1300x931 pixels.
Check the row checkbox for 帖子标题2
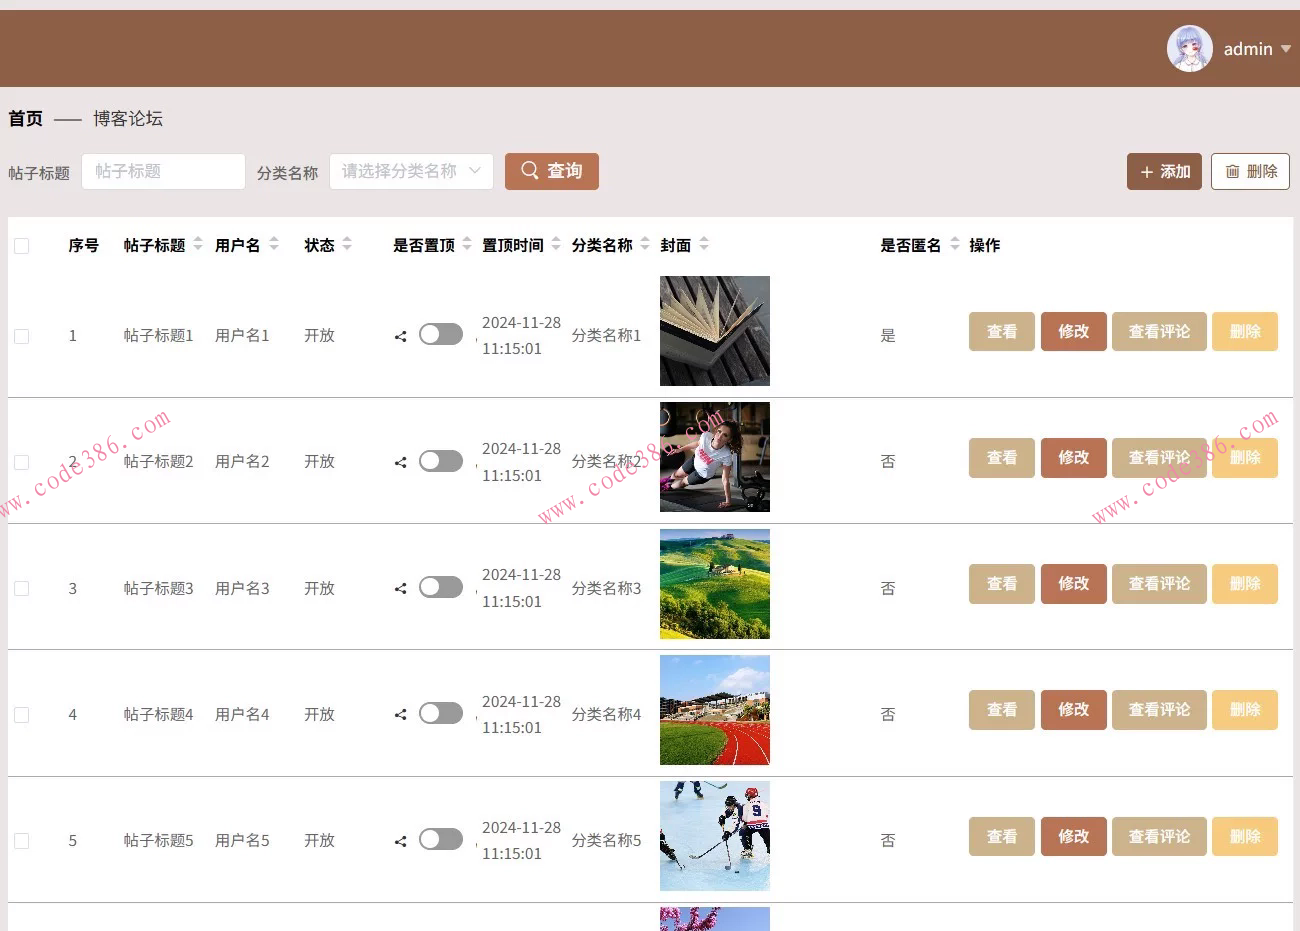point(21,461)
